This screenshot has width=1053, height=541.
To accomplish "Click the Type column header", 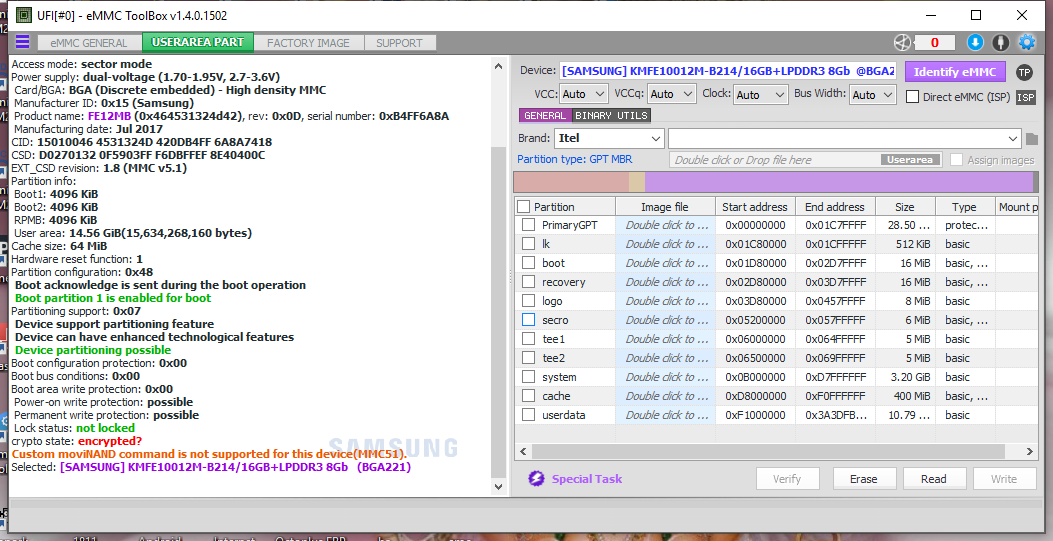I will point(964,207).
